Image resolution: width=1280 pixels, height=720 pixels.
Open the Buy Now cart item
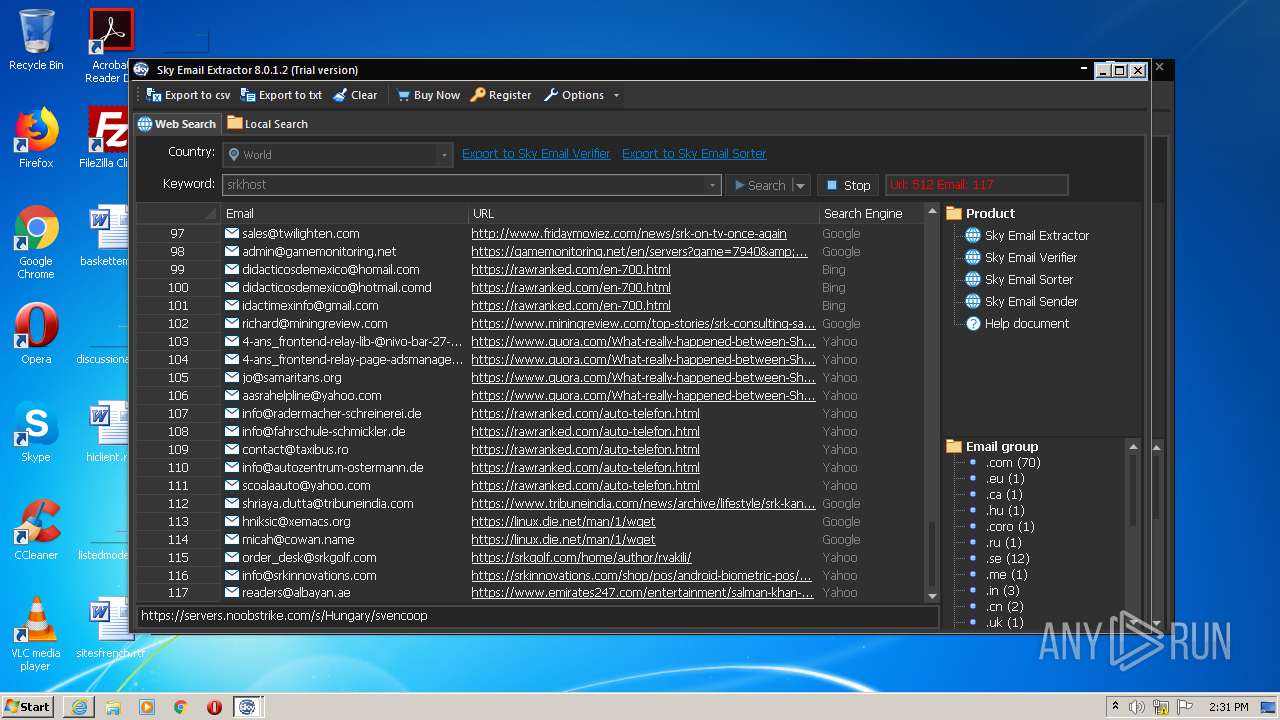[428, 95]
